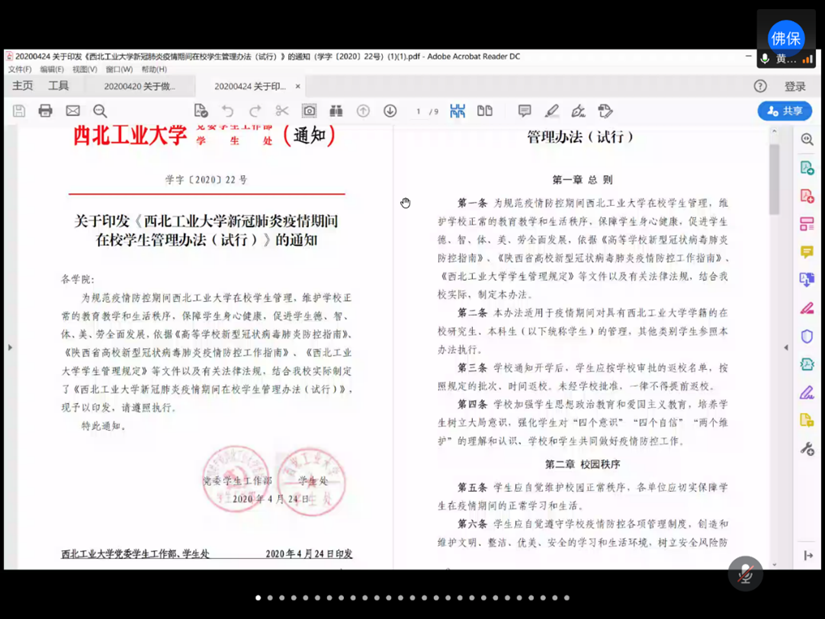825x619 pixels.
Task: Click the 登录 sign-in link
Action: [x=795, y=87]
